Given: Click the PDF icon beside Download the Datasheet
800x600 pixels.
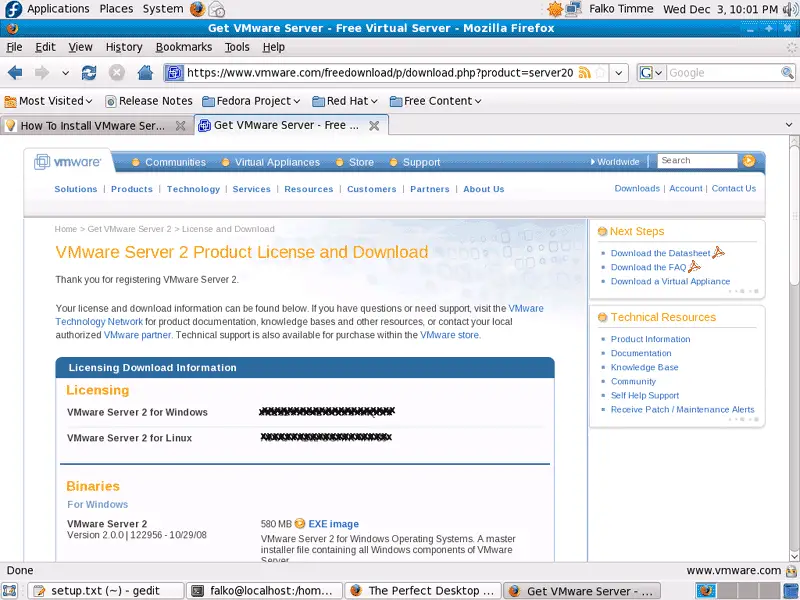Looking at the screenshot, I should coord(718,252).
